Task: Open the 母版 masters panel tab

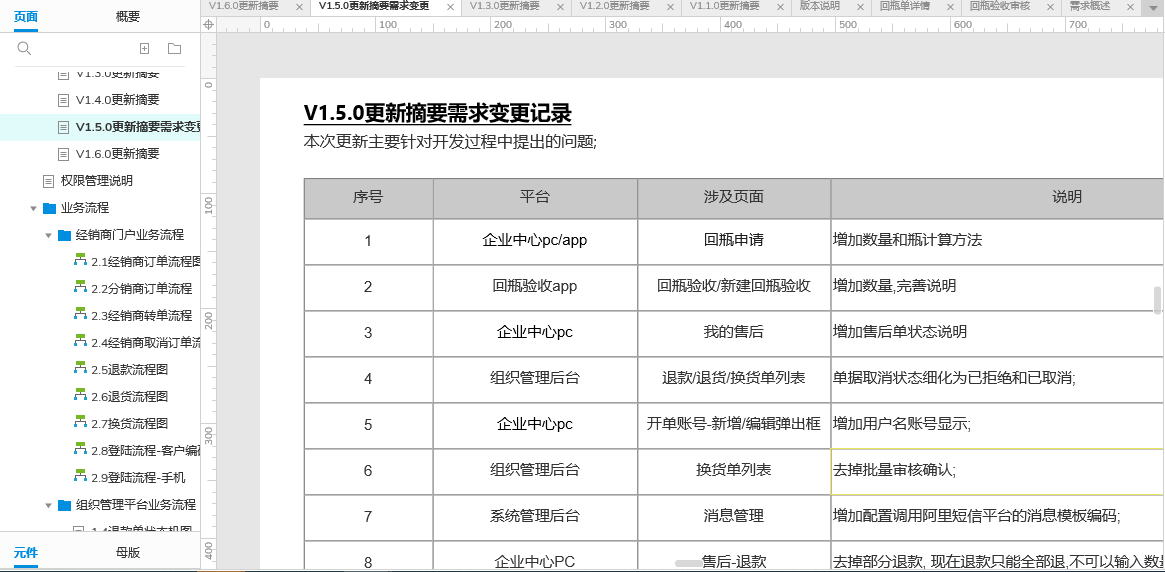Action: 128,552
